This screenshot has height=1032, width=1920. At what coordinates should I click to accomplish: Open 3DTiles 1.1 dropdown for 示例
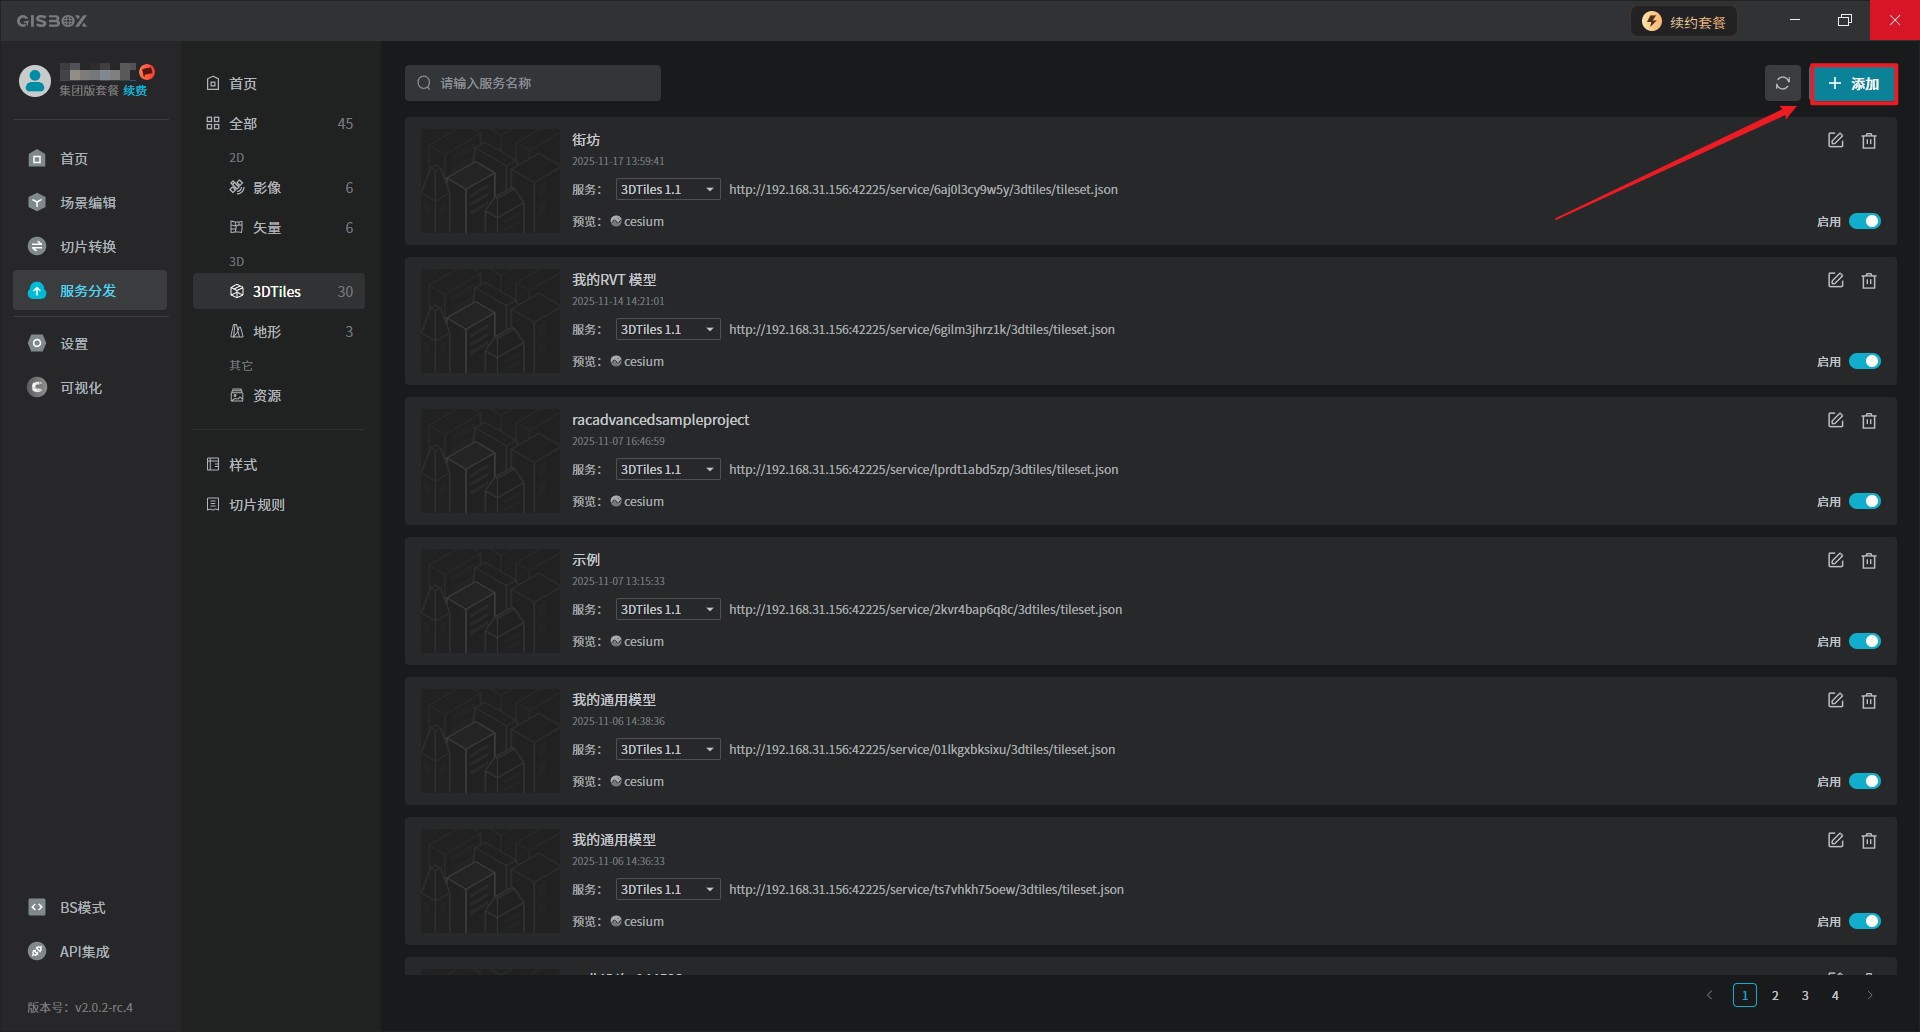[667, 610]
